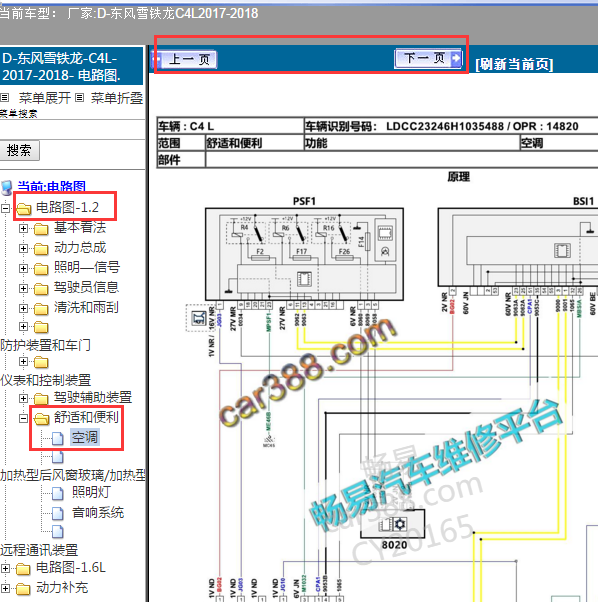Expand the 电路图-1.6L tree node

5,569
